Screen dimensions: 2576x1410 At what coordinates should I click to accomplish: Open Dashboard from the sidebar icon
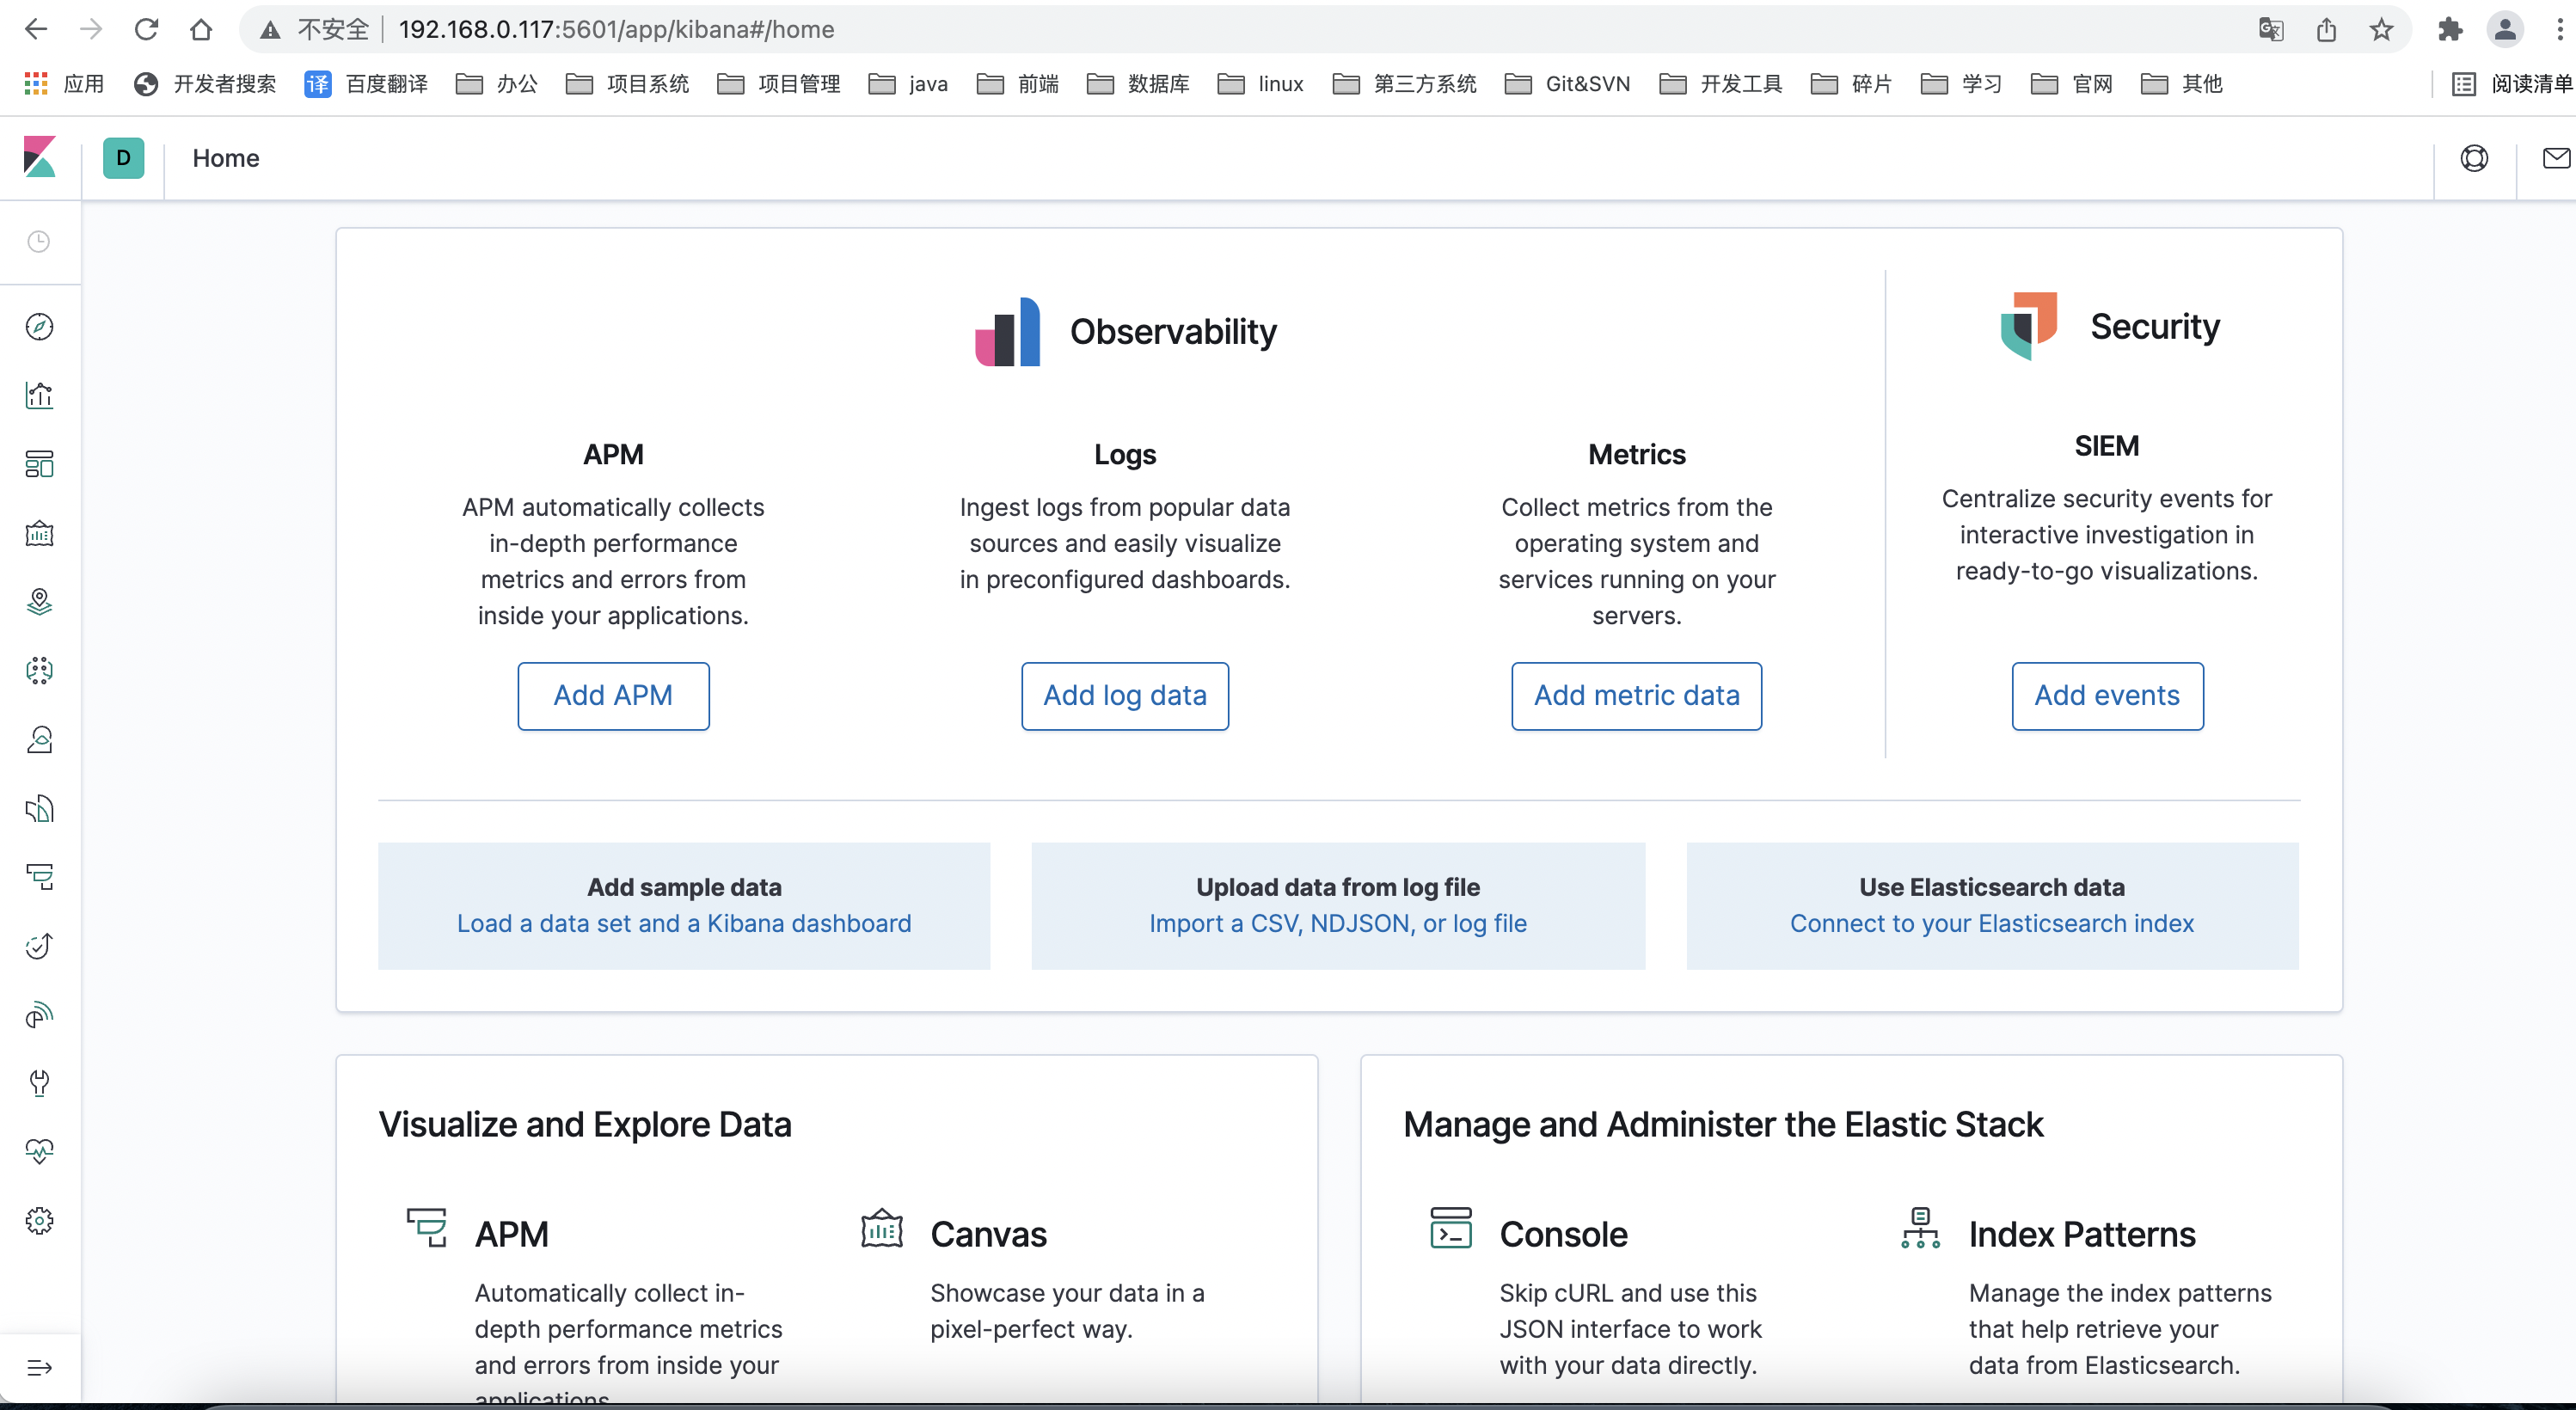click(x=39, y=464)
